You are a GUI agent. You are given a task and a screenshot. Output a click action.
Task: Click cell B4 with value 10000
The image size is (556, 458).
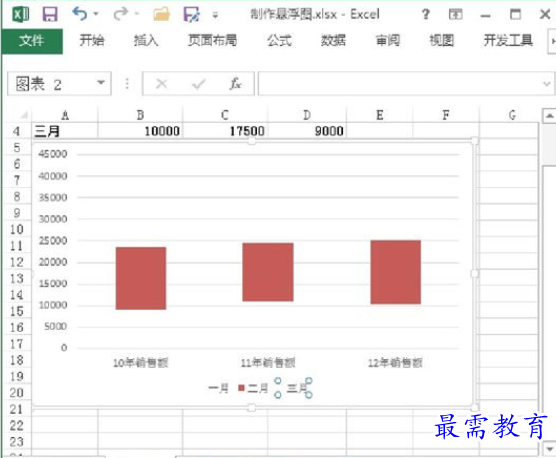point(140,131)
